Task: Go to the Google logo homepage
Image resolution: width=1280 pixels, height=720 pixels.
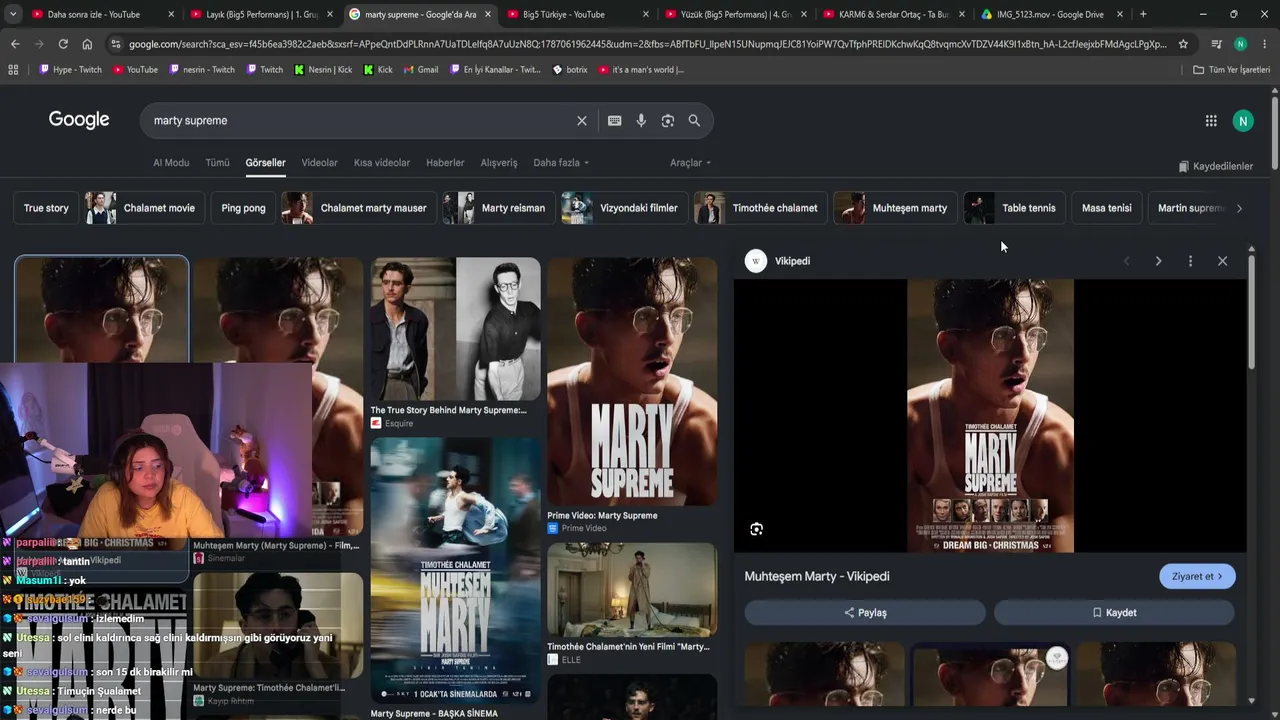Action: [x=79, y=120]
